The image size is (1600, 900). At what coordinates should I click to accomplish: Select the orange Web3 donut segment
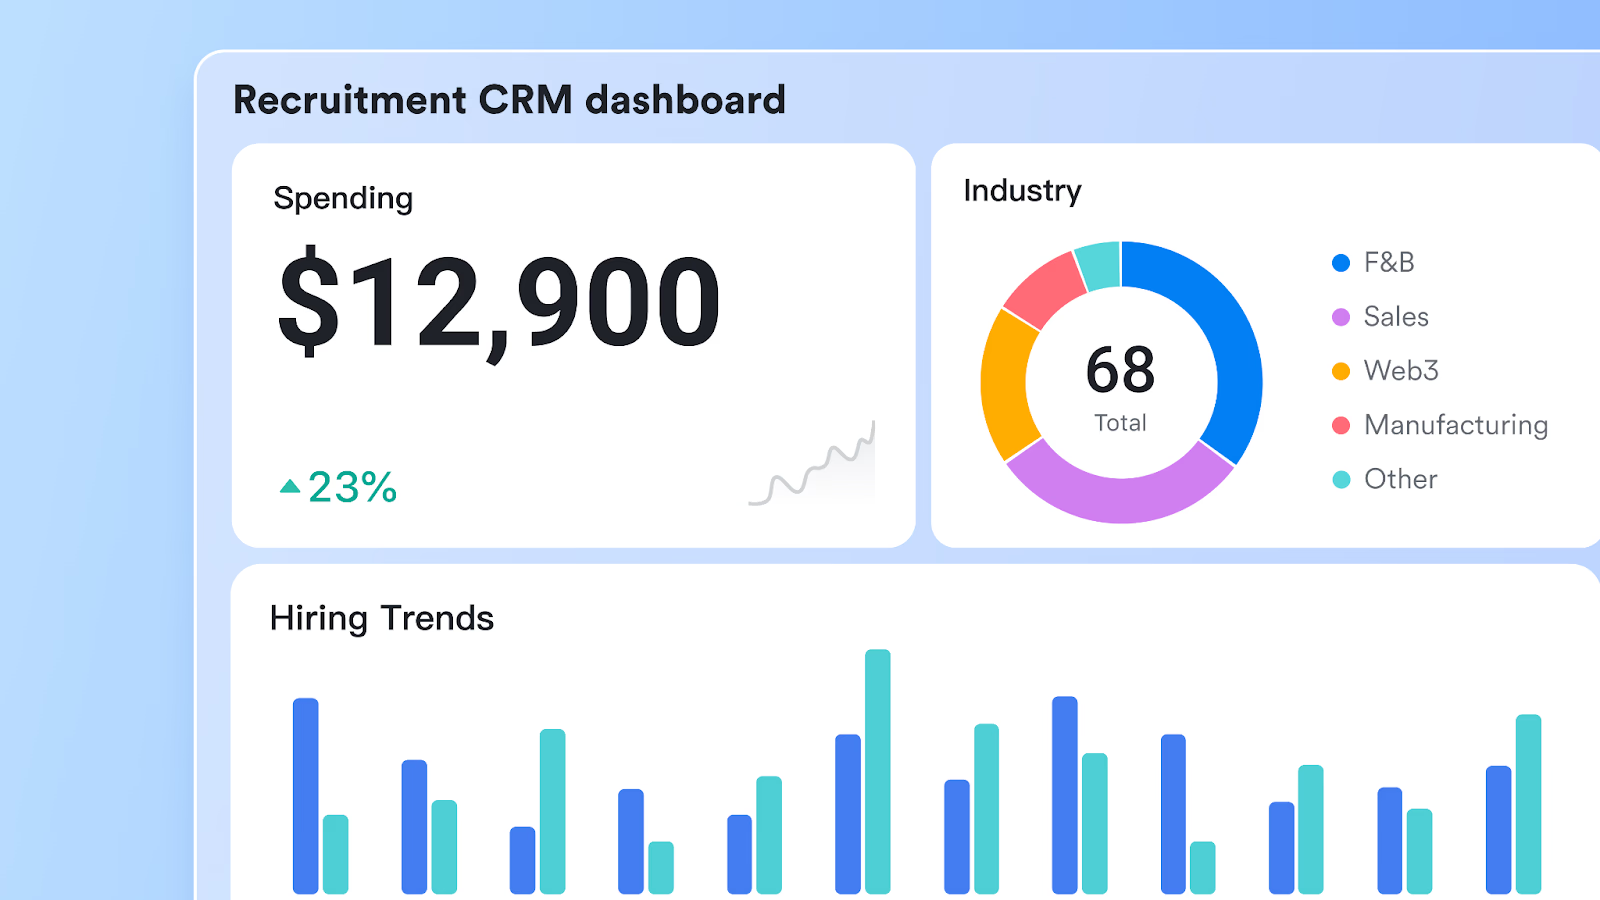coord(1004,385)
